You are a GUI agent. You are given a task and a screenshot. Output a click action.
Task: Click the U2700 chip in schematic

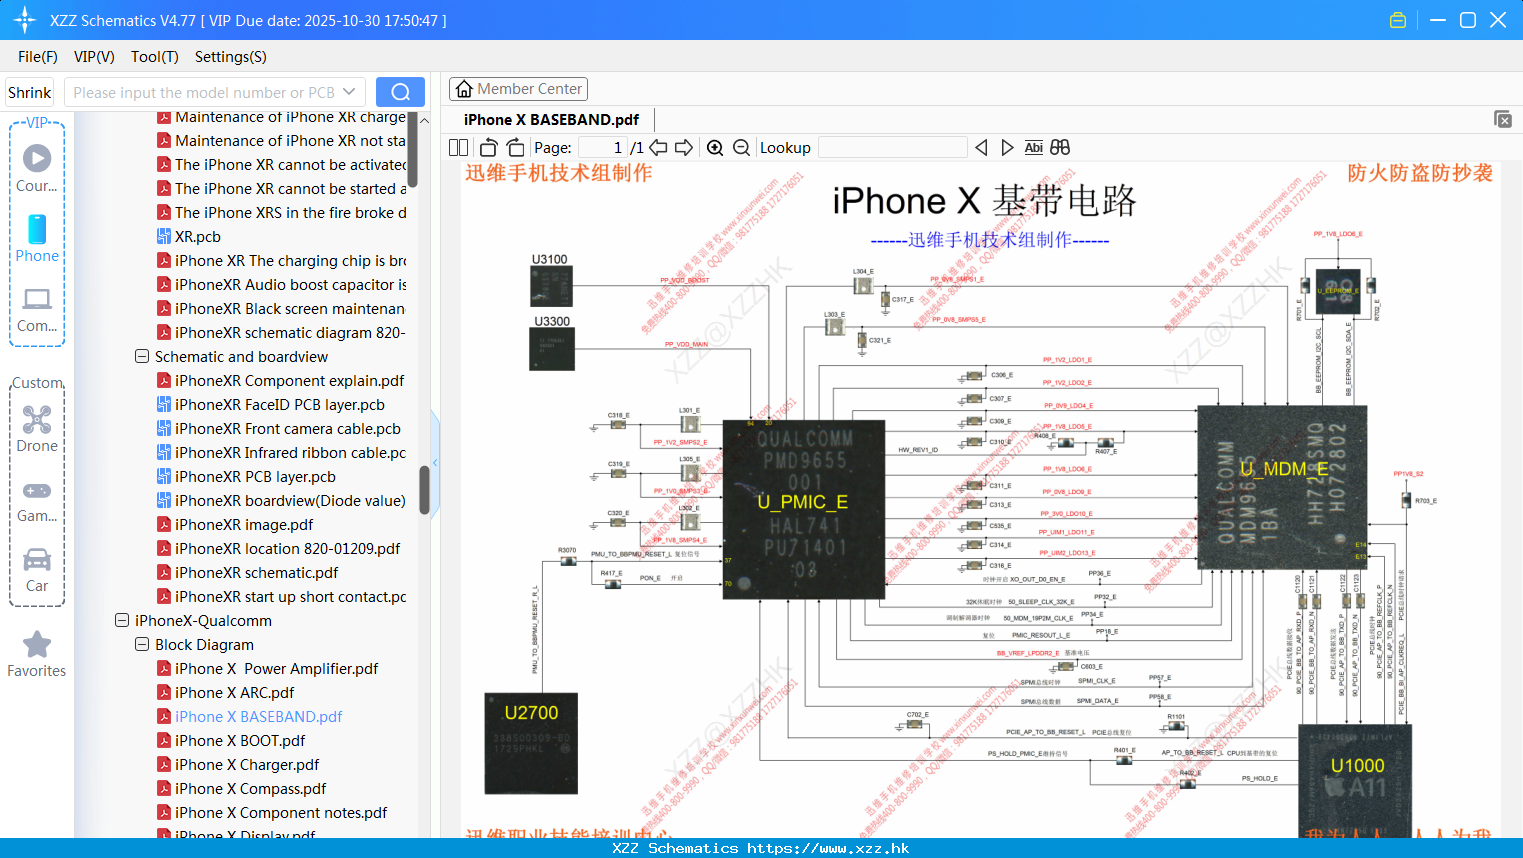pos(531,743)
